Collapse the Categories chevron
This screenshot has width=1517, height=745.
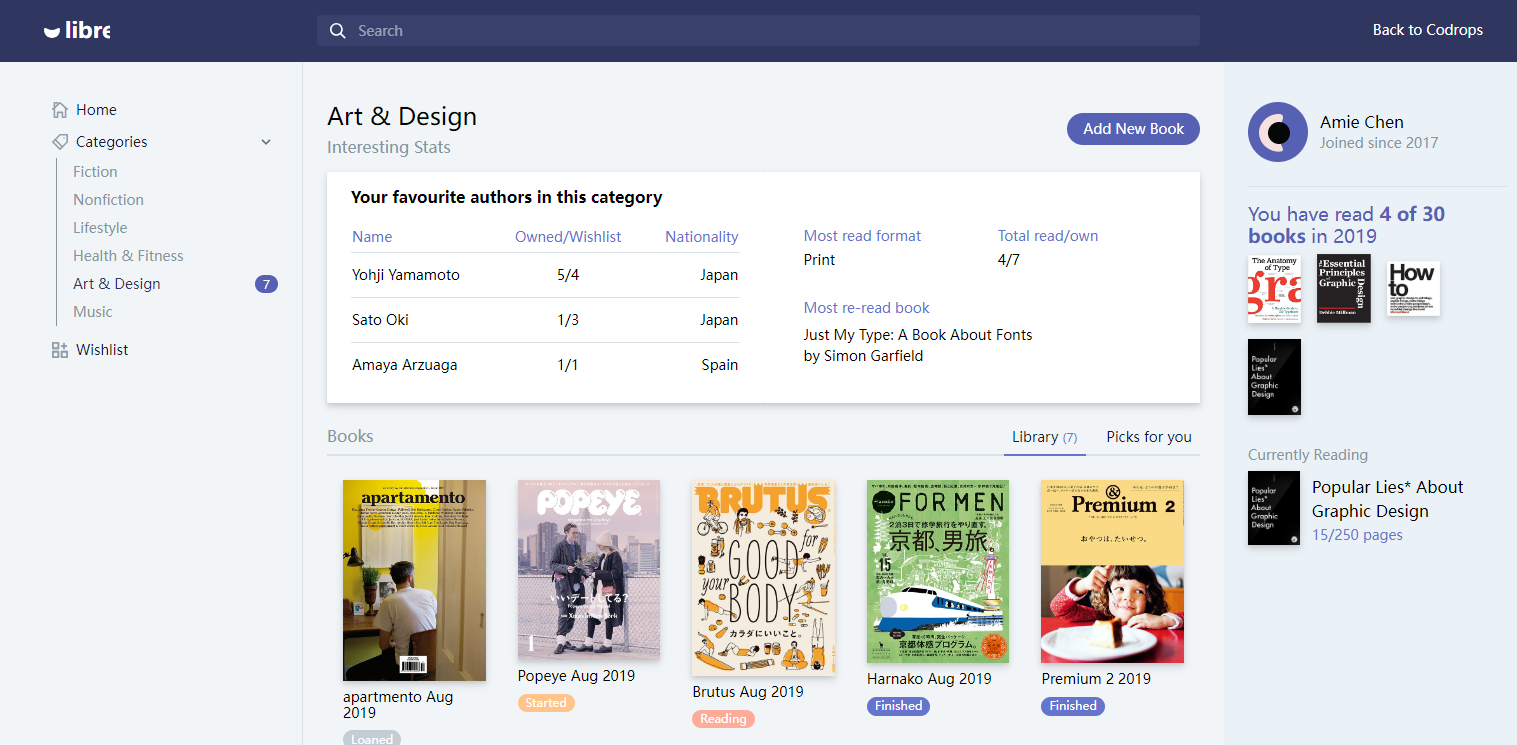266,142
